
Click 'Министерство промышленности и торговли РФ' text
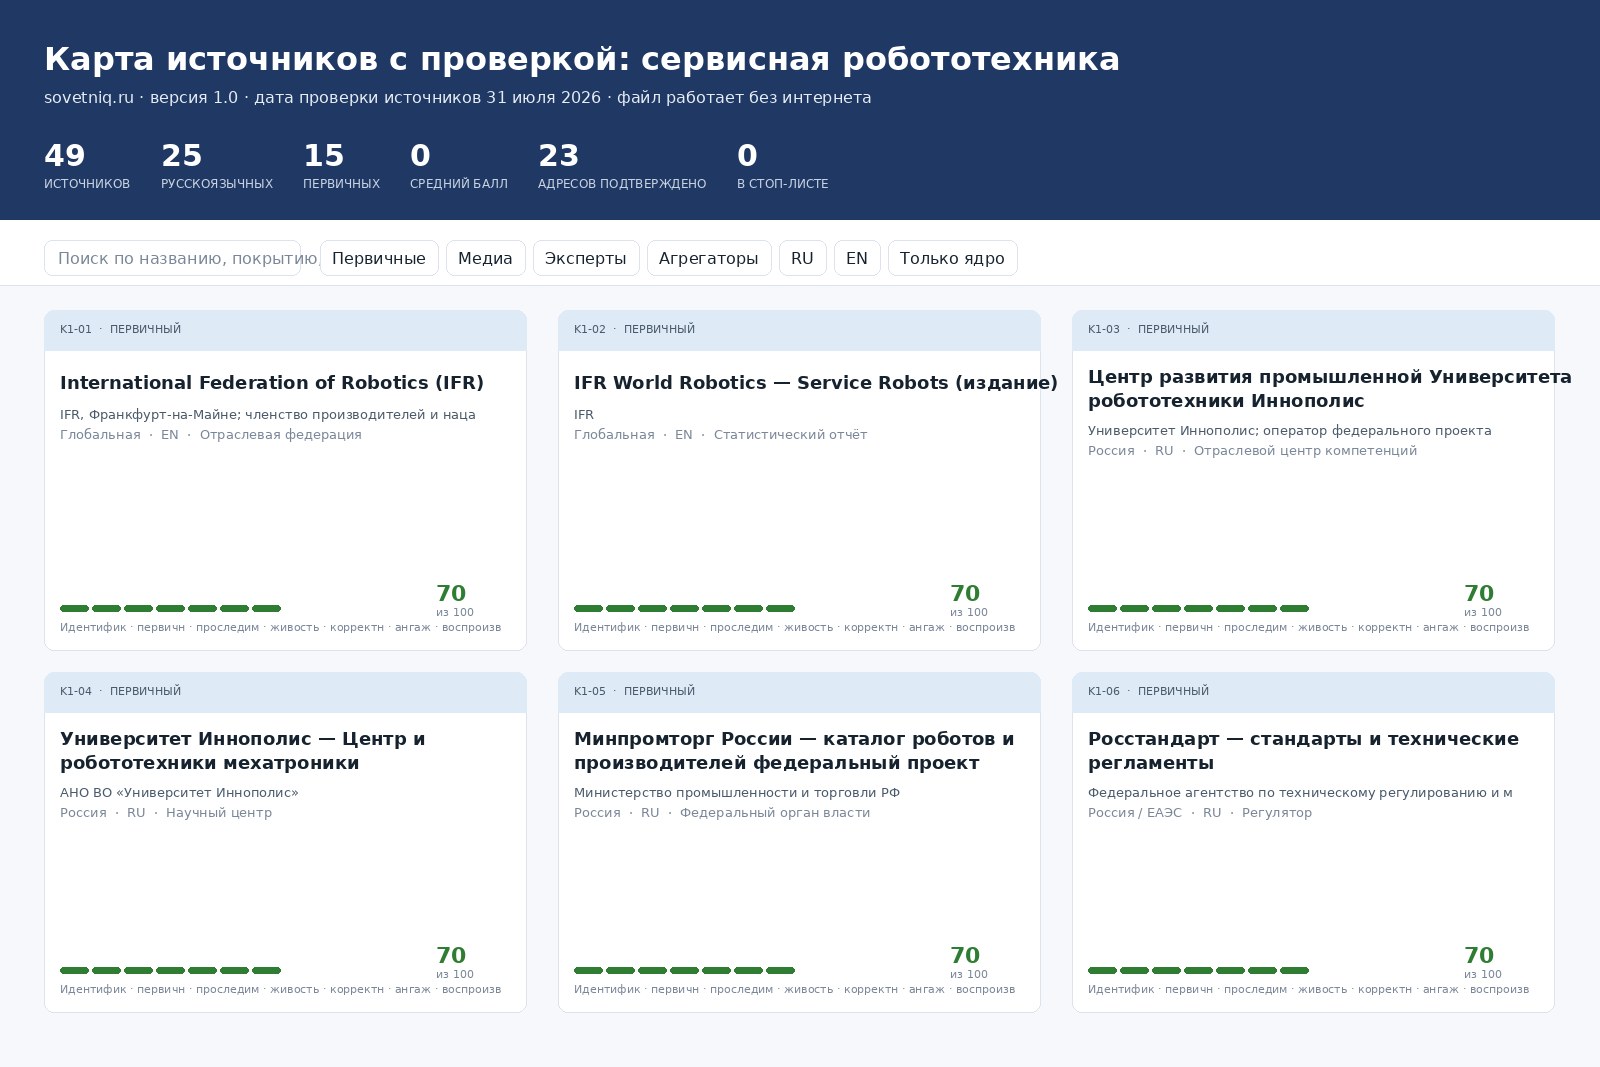(x=737, y=793)
